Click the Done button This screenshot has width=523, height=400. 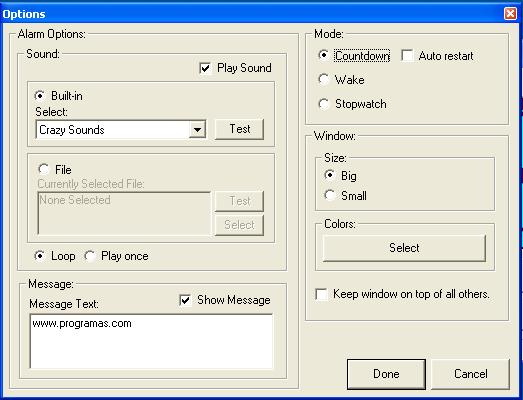(386, 374)
